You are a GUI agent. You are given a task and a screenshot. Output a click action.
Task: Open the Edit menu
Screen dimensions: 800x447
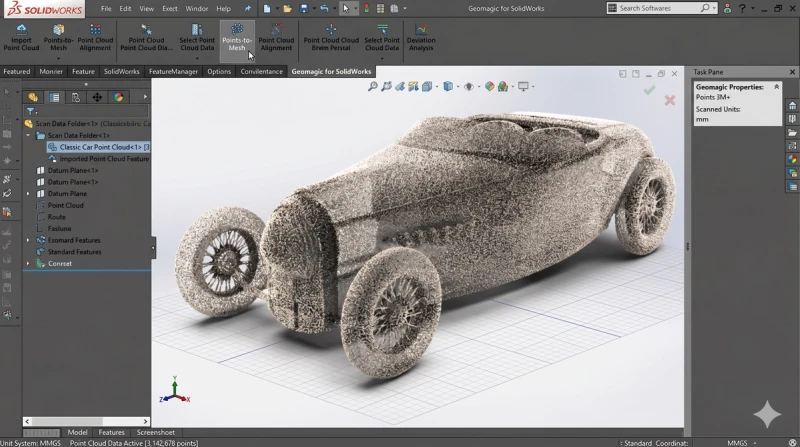click(125, 8)
